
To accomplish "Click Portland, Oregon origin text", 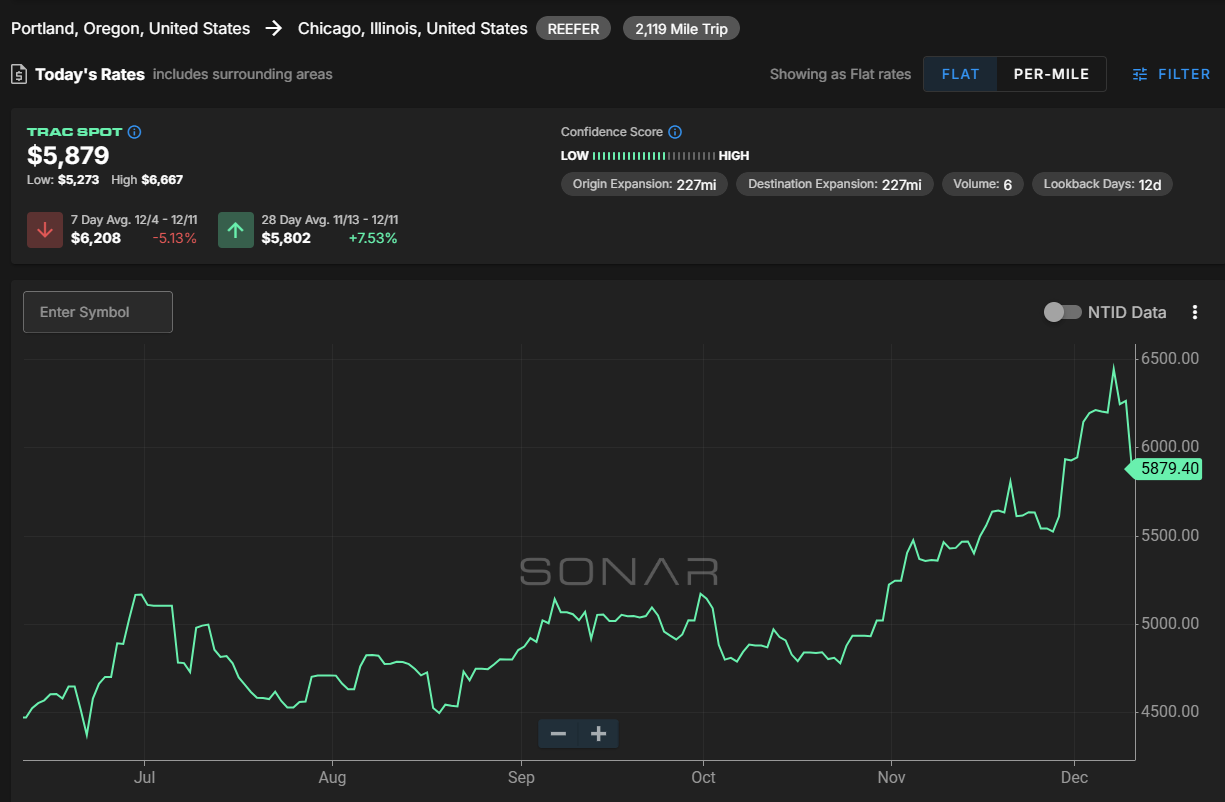I will pos(131,29).
